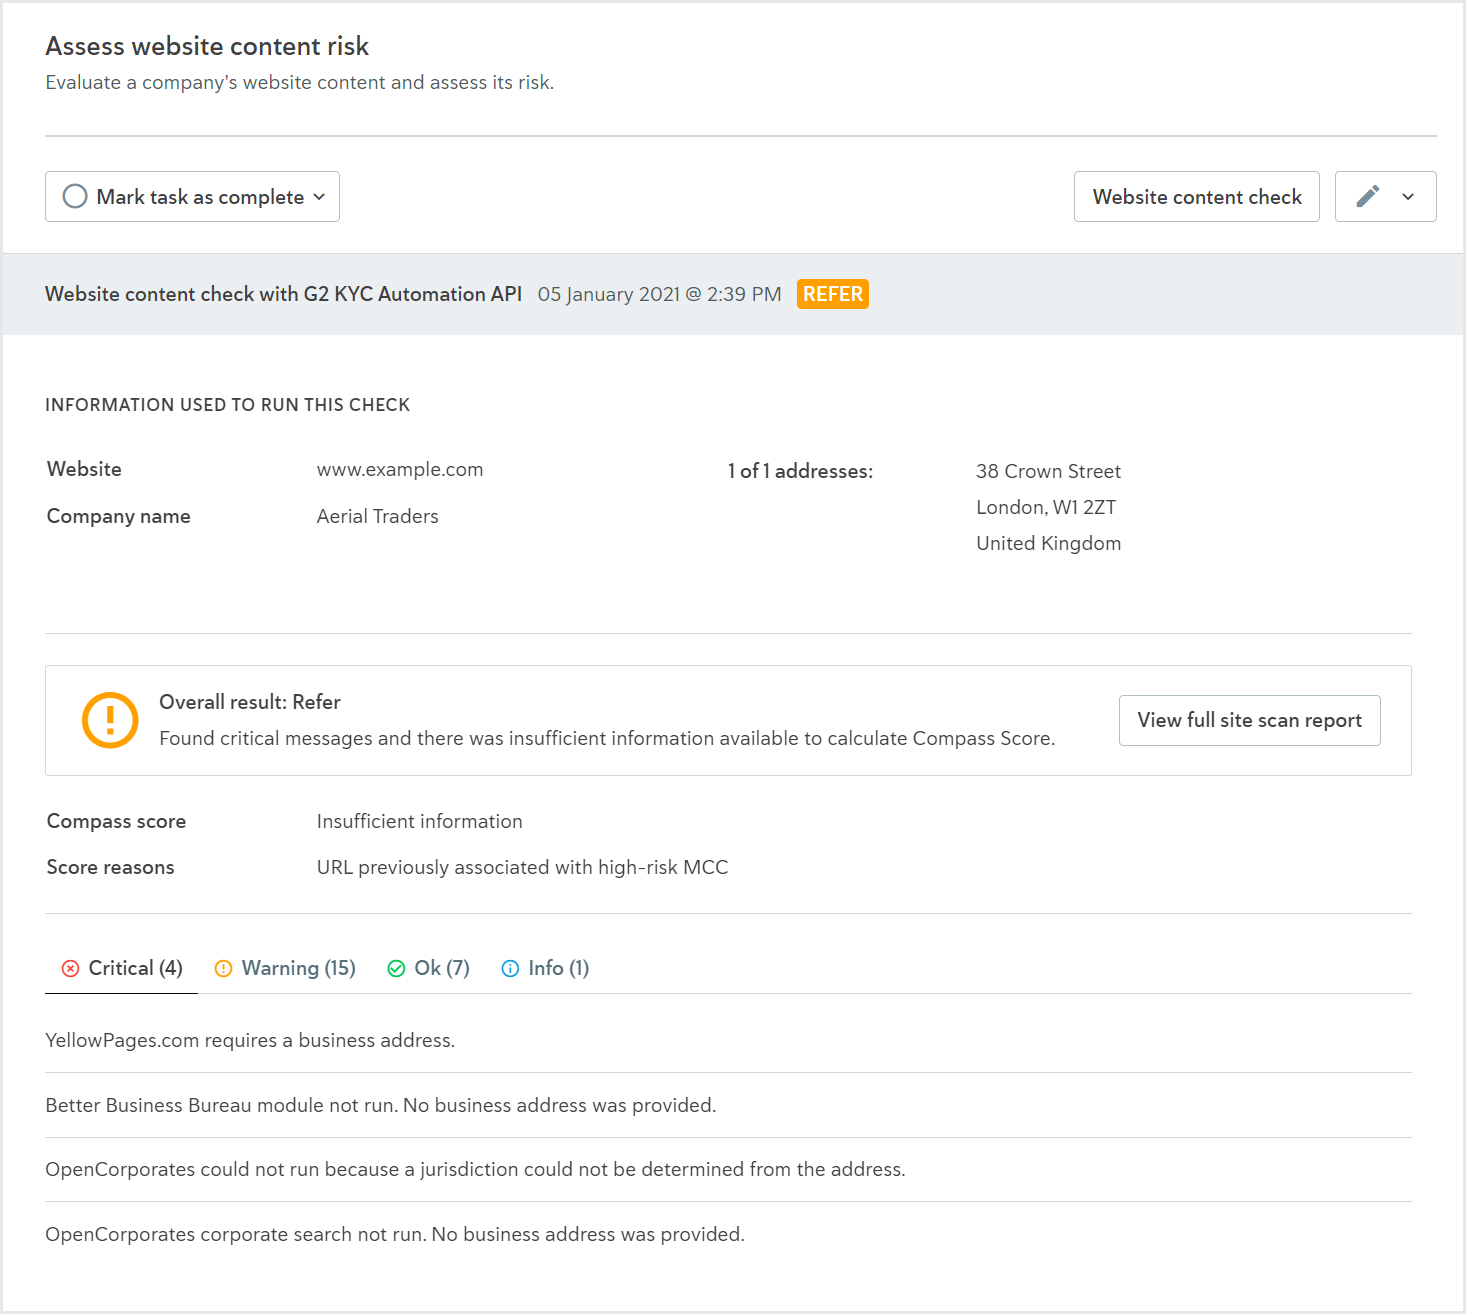The width and height of the screenshot is (1466, 1314).
Task: Switch to the Critical (4) tab
Action: point(122,968)
